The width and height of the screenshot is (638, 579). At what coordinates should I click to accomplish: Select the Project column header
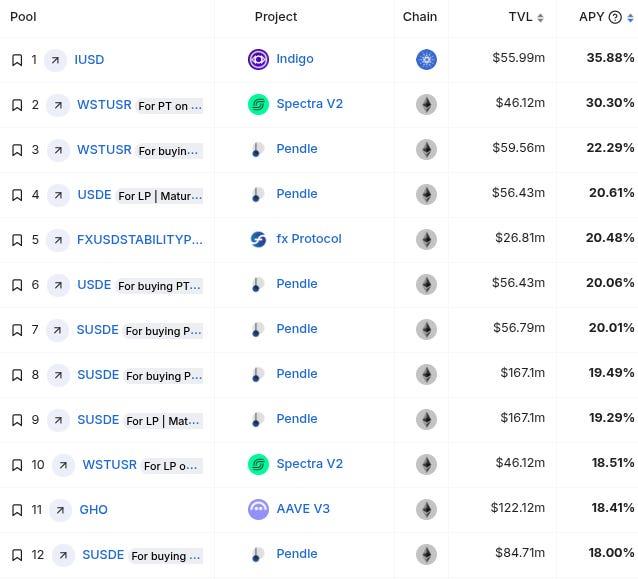[x=276, y=17]
